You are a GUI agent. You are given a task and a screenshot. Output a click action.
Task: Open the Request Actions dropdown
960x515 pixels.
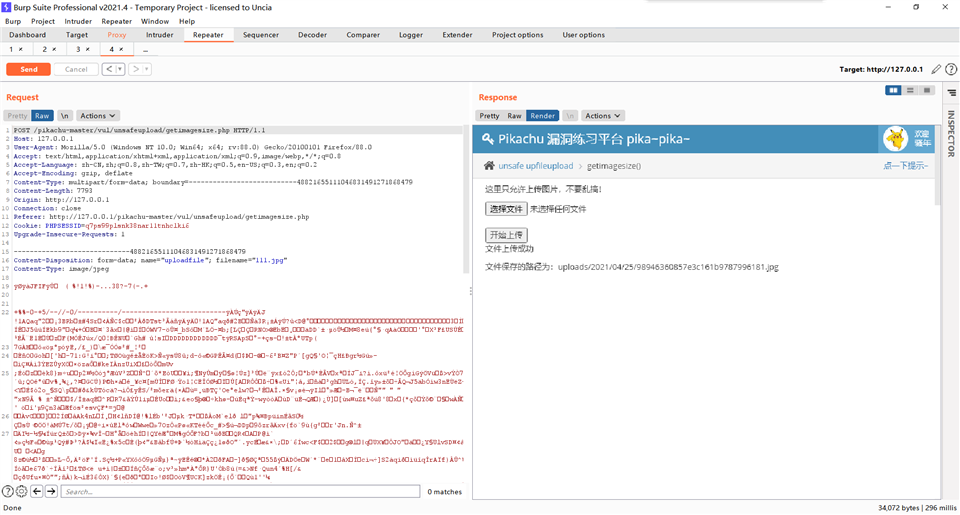pos(97,116)
